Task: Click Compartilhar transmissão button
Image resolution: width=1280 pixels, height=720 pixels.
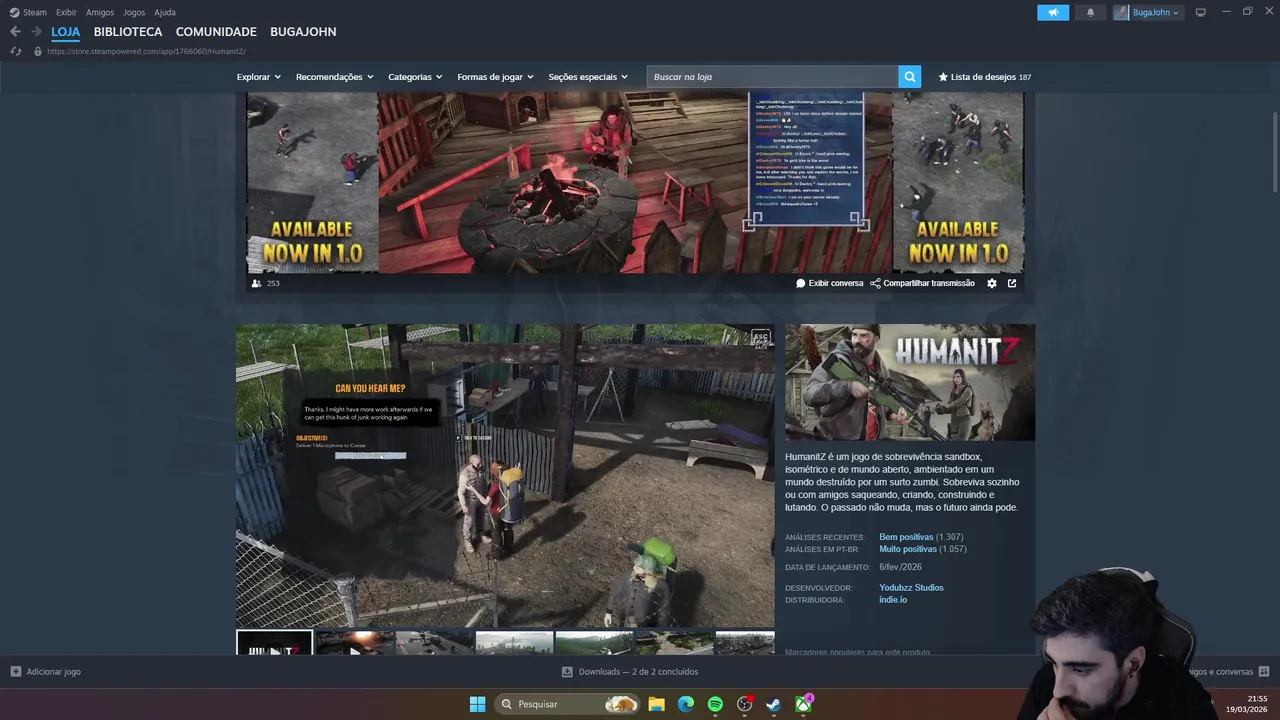Action: point(922,283)
